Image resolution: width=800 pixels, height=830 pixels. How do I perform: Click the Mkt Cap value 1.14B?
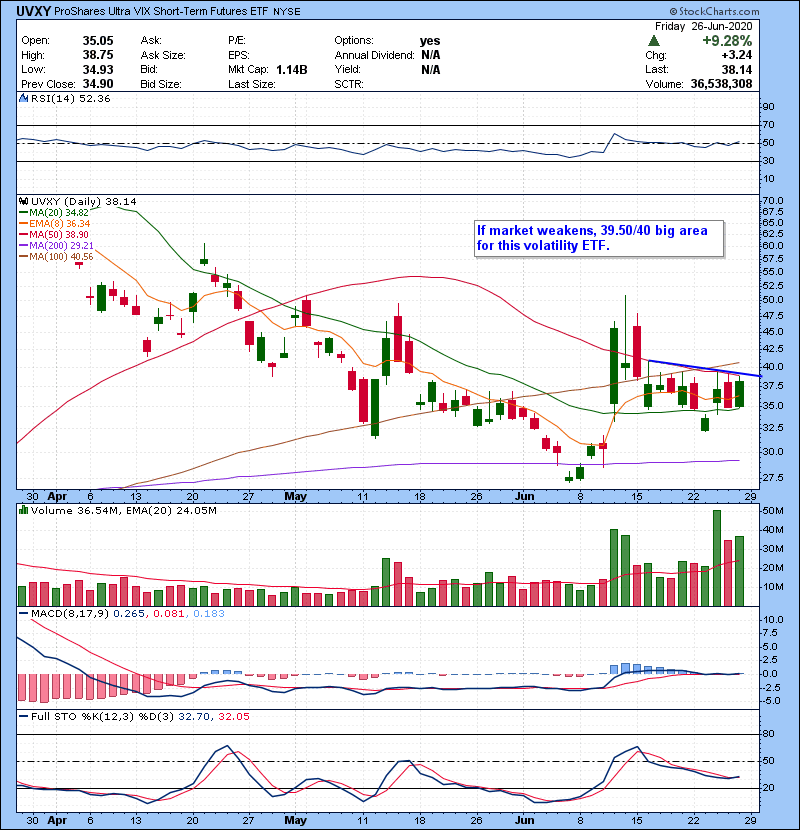click(292, 69)
